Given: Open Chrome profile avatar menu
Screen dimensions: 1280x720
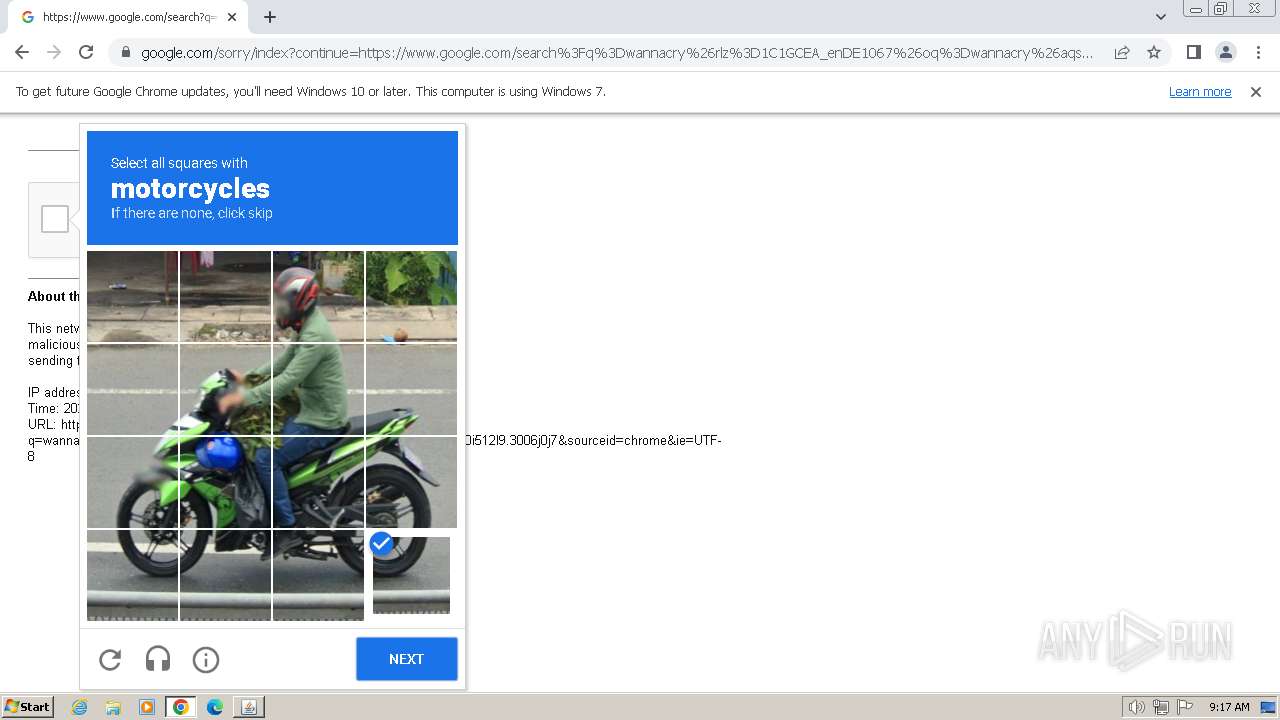Looking at the screenshot, I should (1226, 52).
